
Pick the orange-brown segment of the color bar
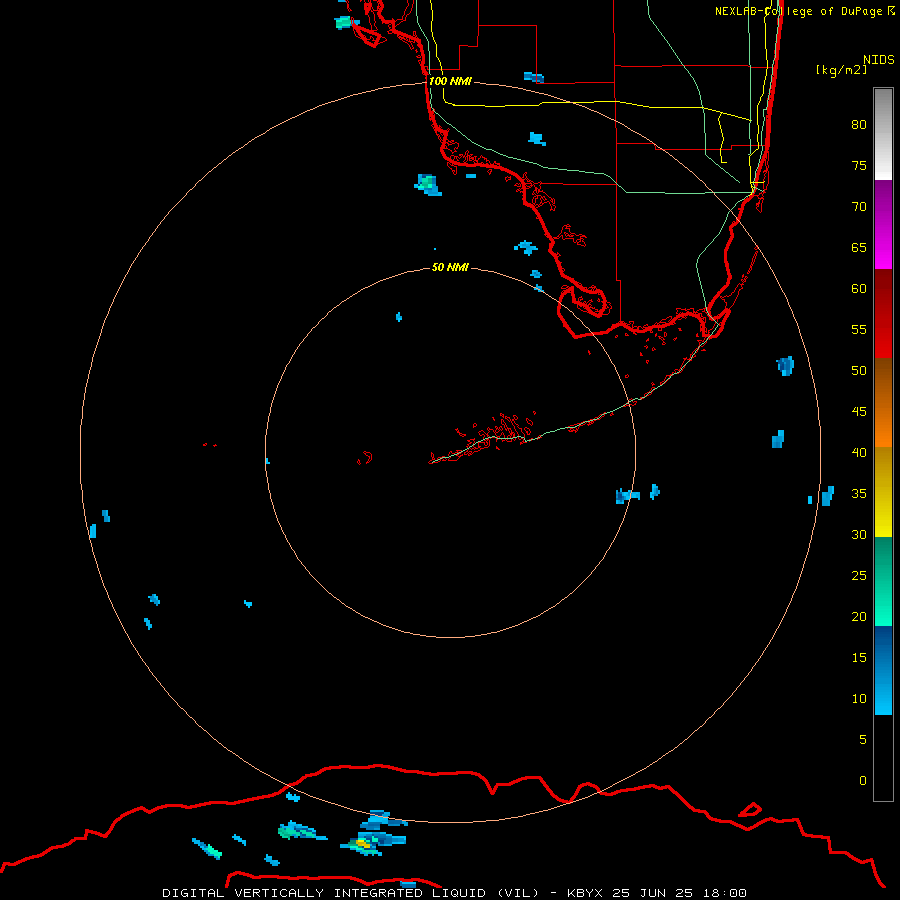pyautogui.click(x=883, y=402)
